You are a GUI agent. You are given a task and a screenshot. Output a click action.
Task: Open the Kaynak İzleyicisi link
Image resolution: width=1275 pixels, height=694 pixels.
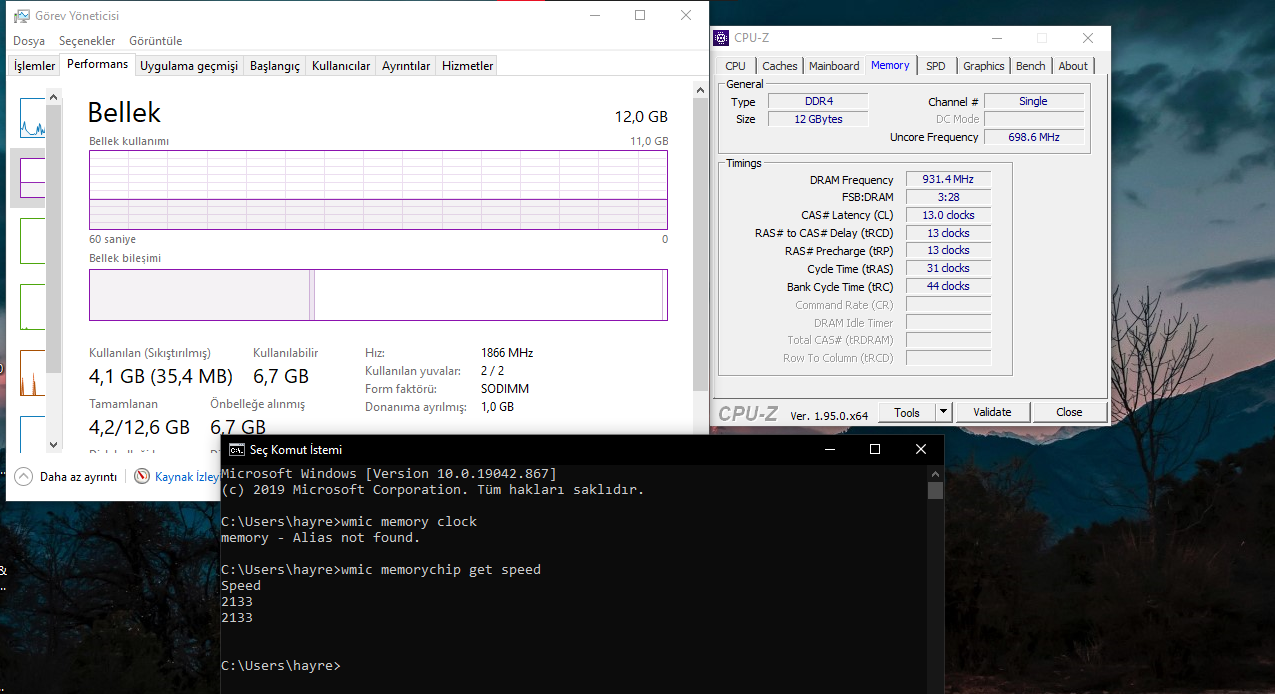(188, 477)
